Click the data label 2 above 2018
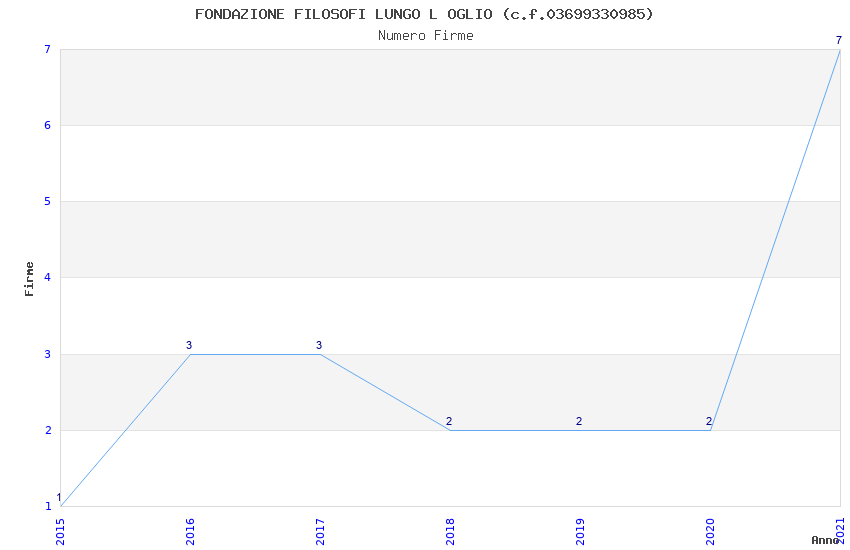This screenshot has height=550, width=850. 449,421
